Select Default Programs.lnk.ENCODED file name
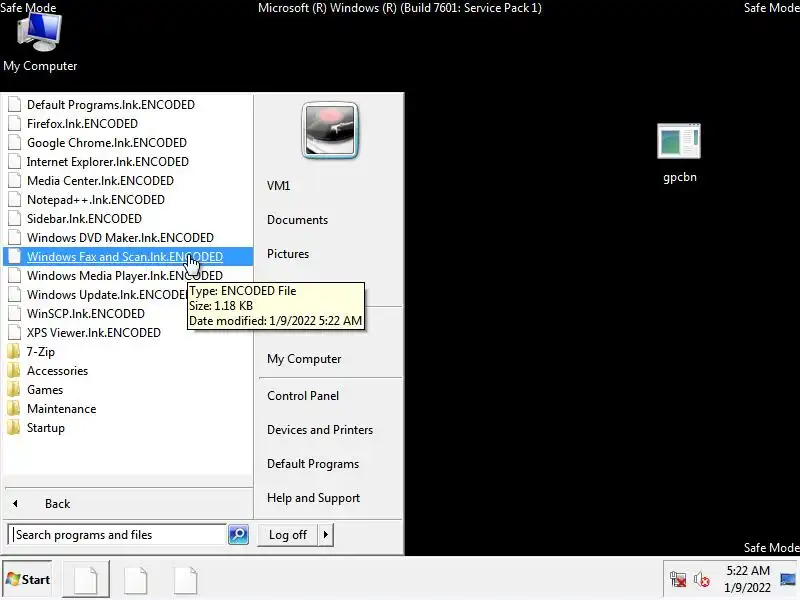The image size is (800, 600). (x=111, y=105)
